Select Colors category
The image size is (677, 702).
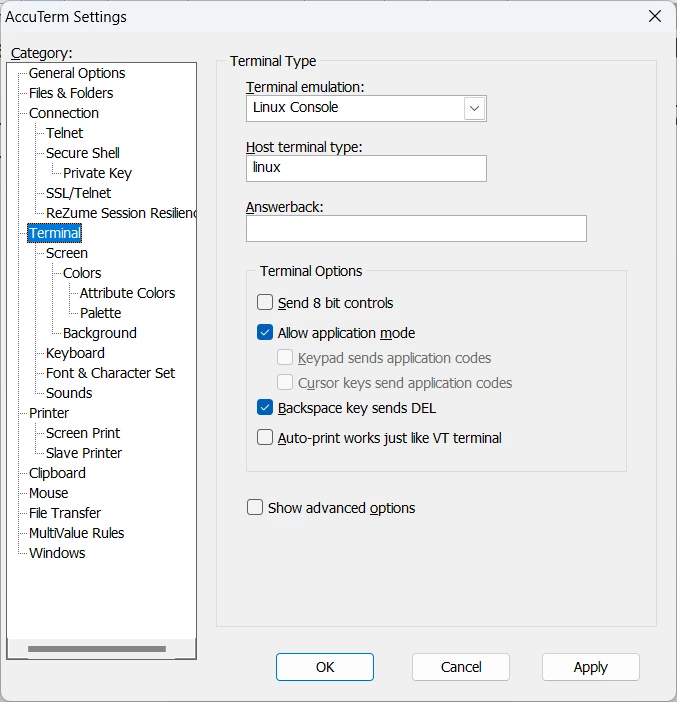point(82,273)
